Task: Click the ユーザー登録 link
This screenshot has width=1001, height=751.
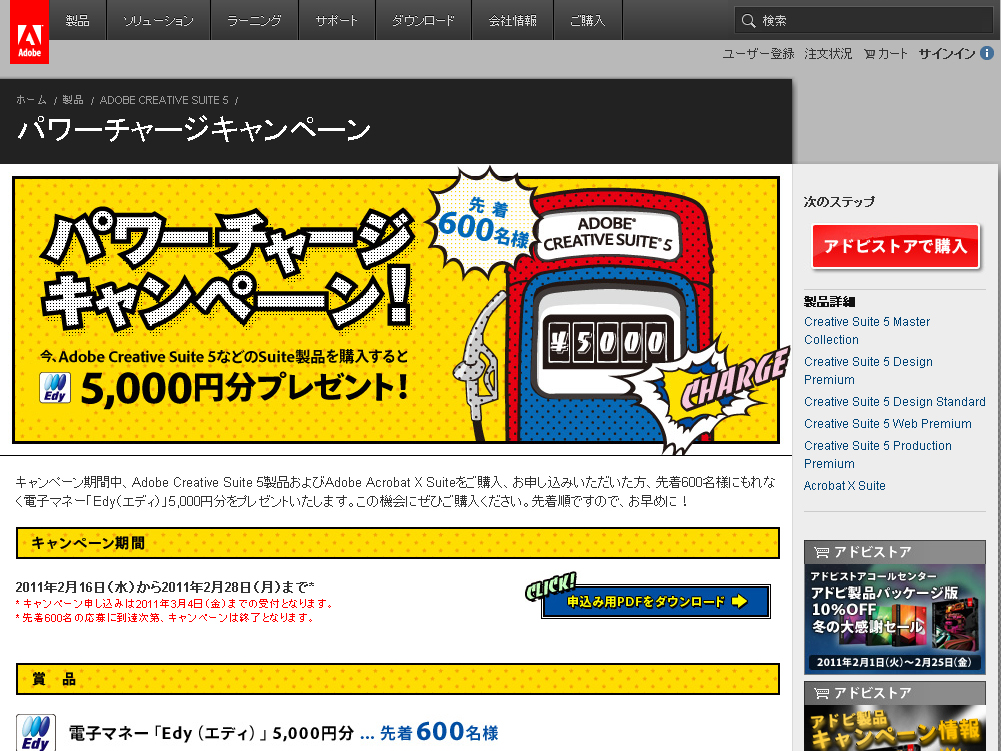Action: tap(758, 54)
